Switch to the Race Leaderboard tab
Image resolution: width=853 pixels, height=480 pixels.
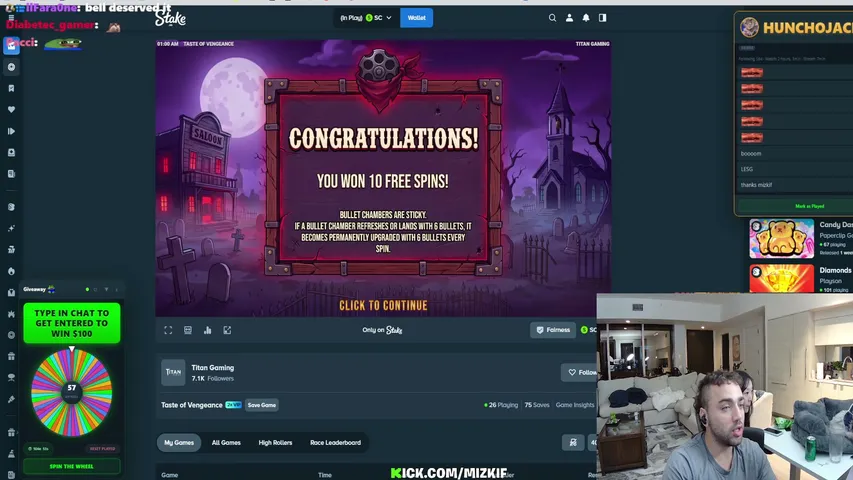335,442
